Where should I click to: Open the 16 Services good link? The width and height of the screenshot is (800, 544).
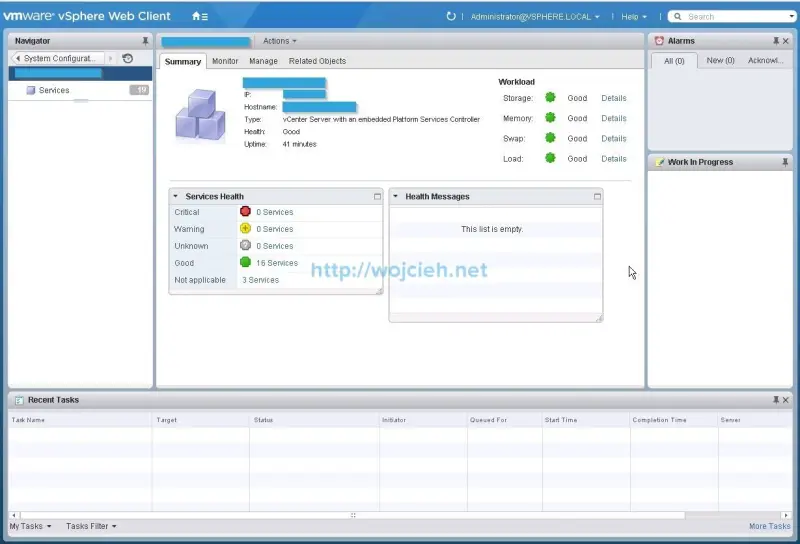(277, 263)
